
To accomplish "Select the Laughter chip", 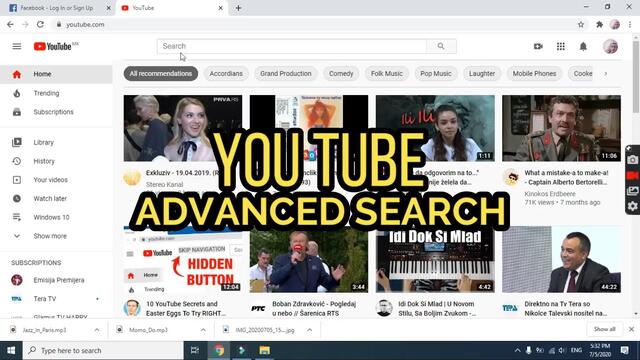I will pos(482,73).
